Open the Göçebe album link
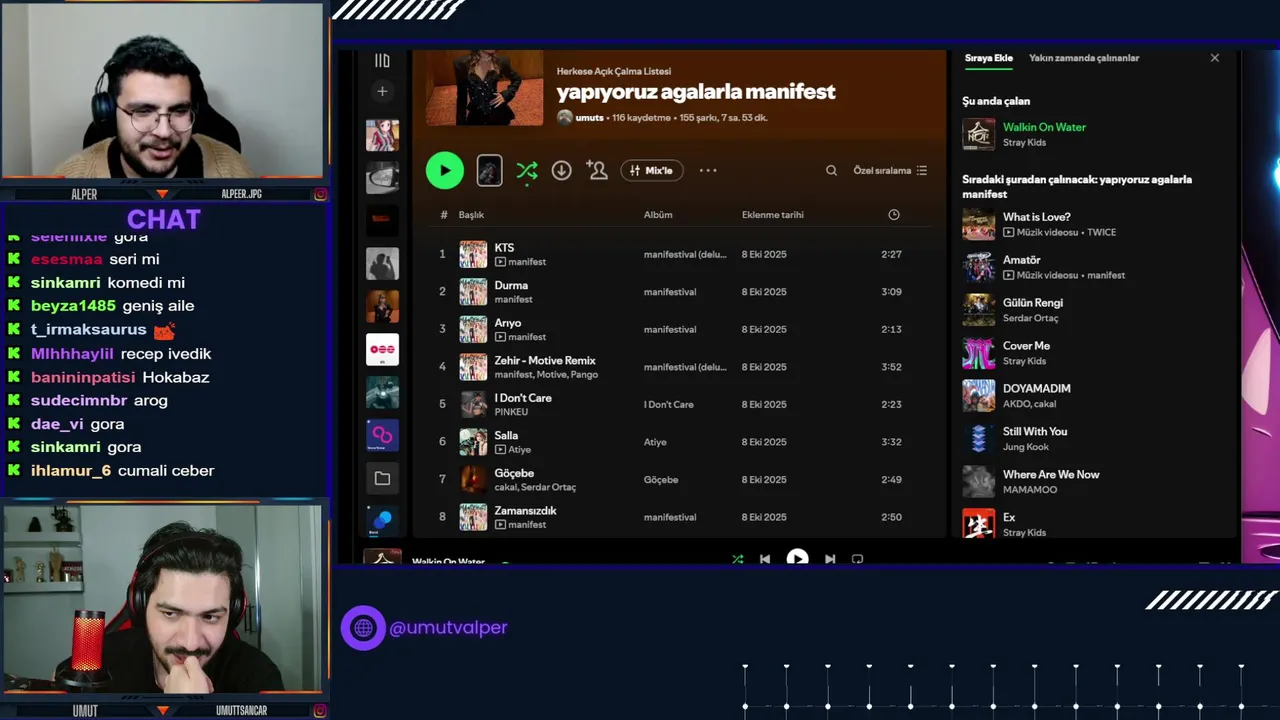Viewport: 1280px width, 720px height. coord(661,480)
